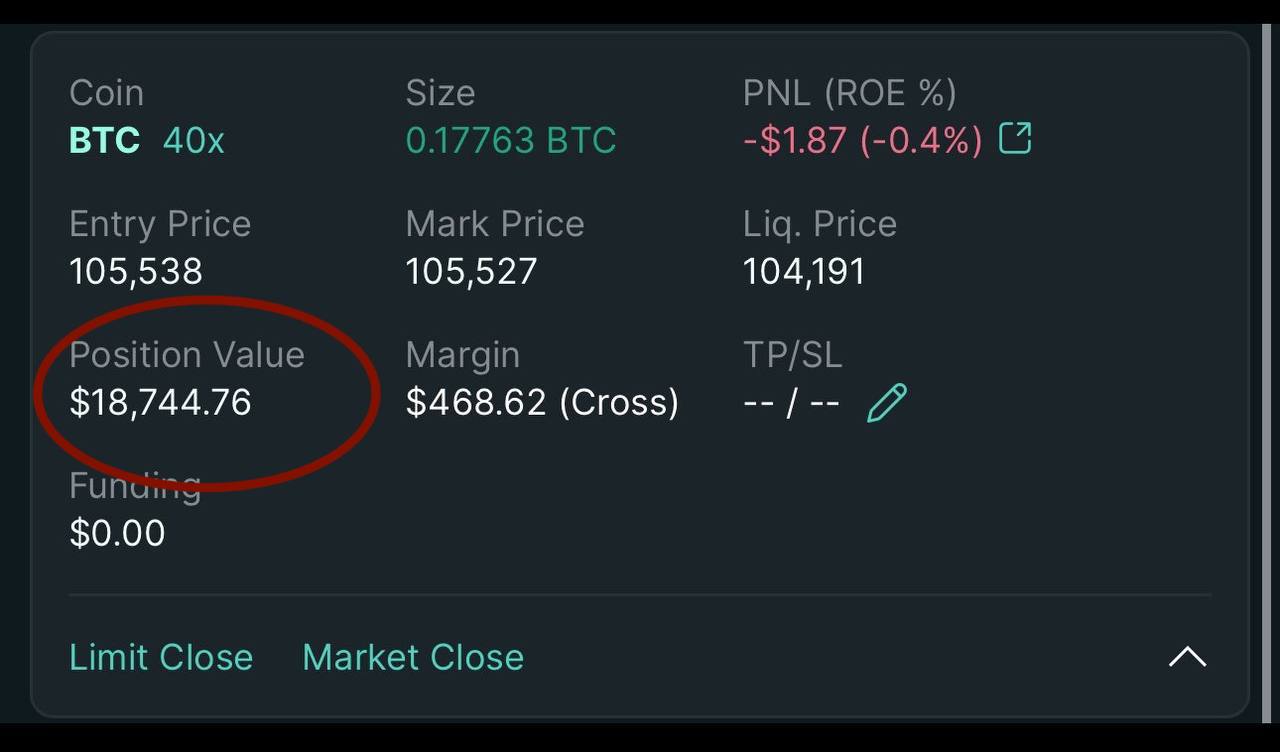Open the share PNL icon
Screen dimensions: 1280x752
(1015, 138)
